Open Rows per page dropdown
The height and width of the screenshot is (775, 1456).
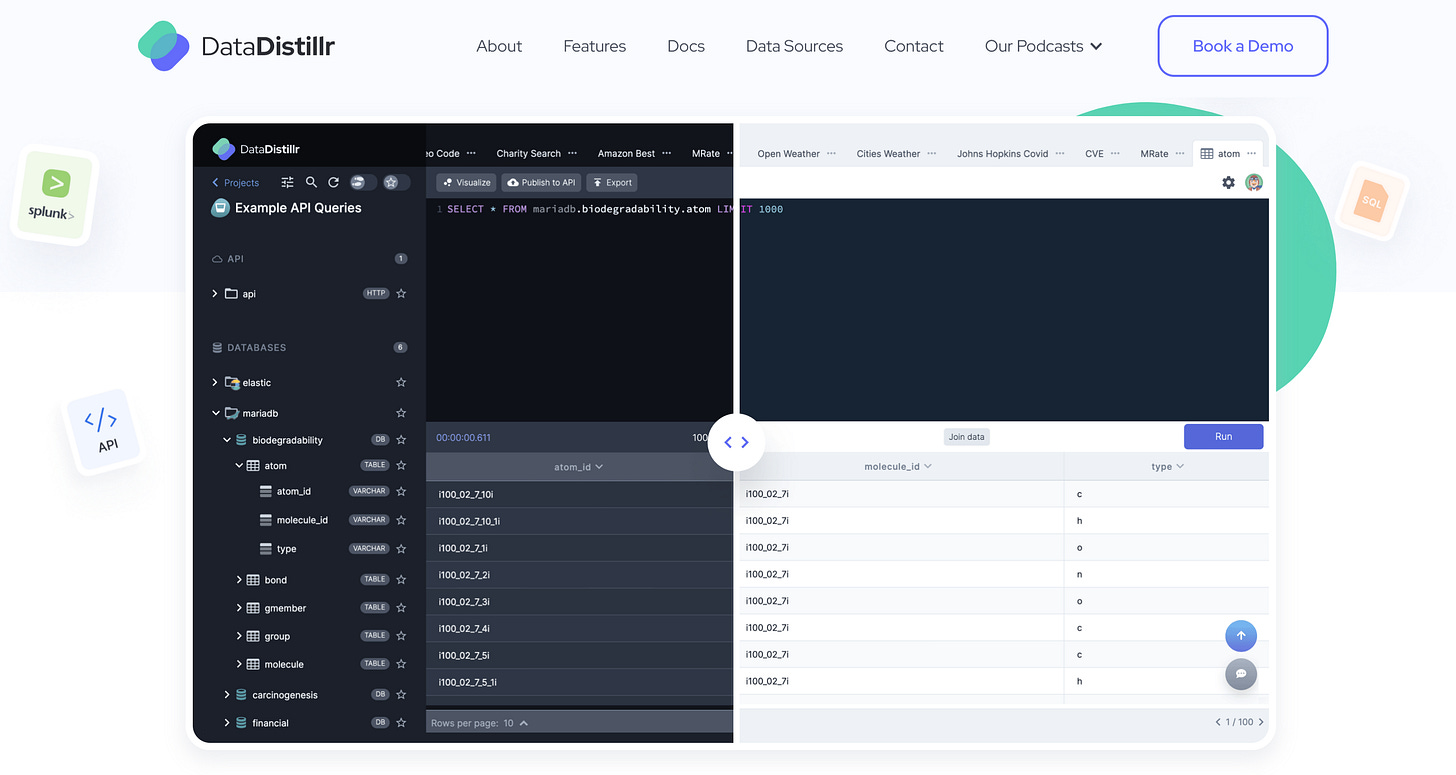pyautogui.click(x=516, y=723)
